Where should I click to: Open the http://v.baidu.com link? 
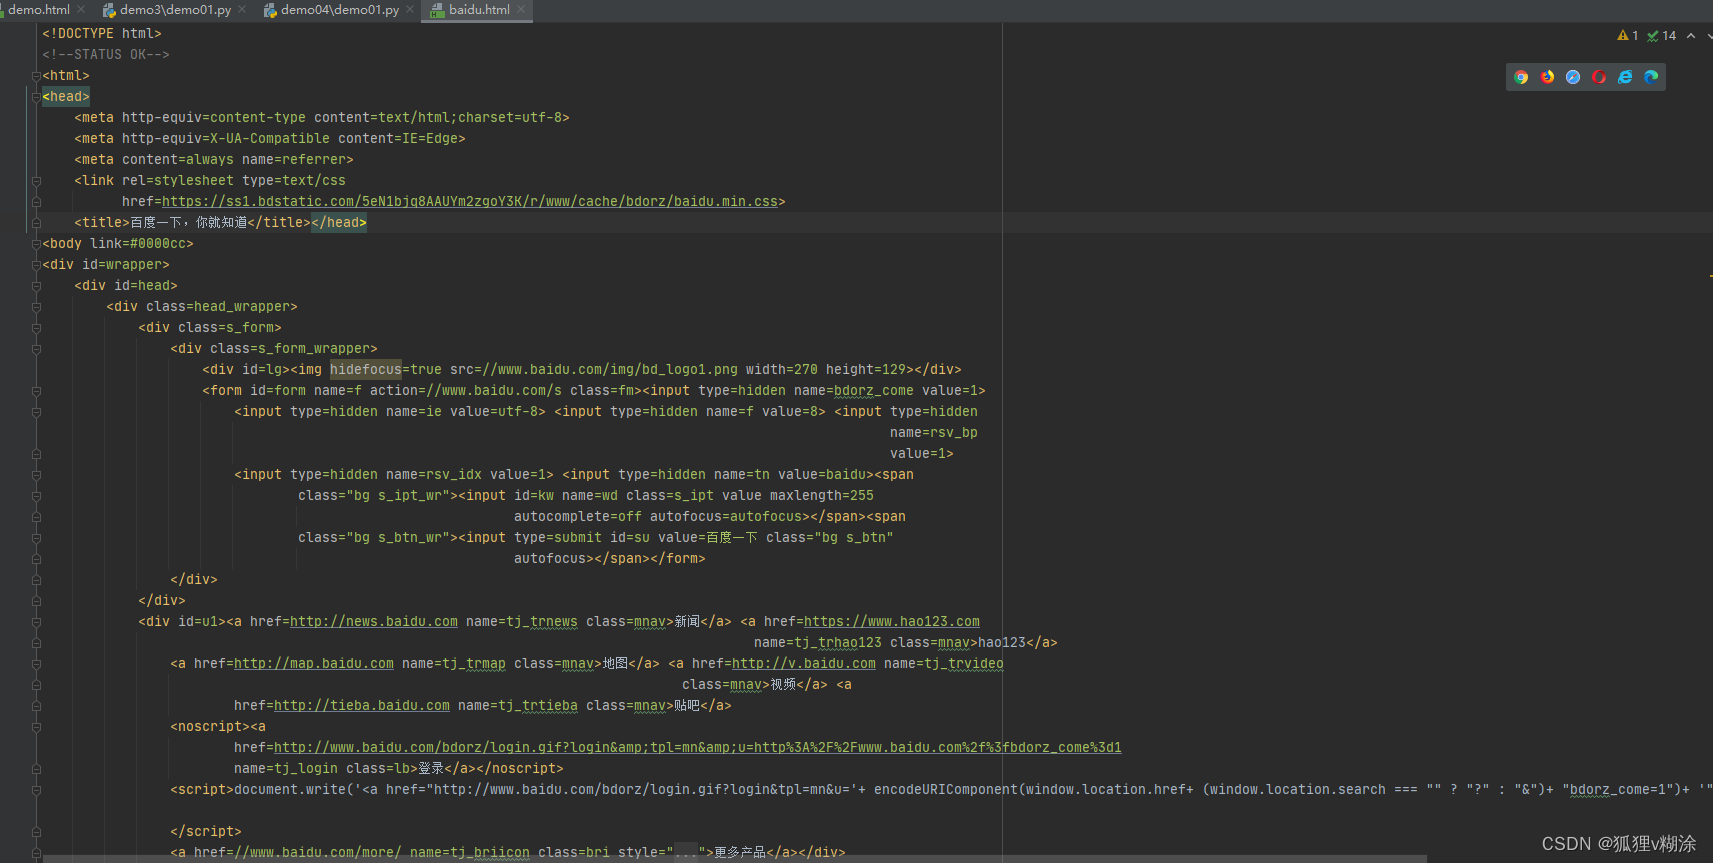coord(804,664)
